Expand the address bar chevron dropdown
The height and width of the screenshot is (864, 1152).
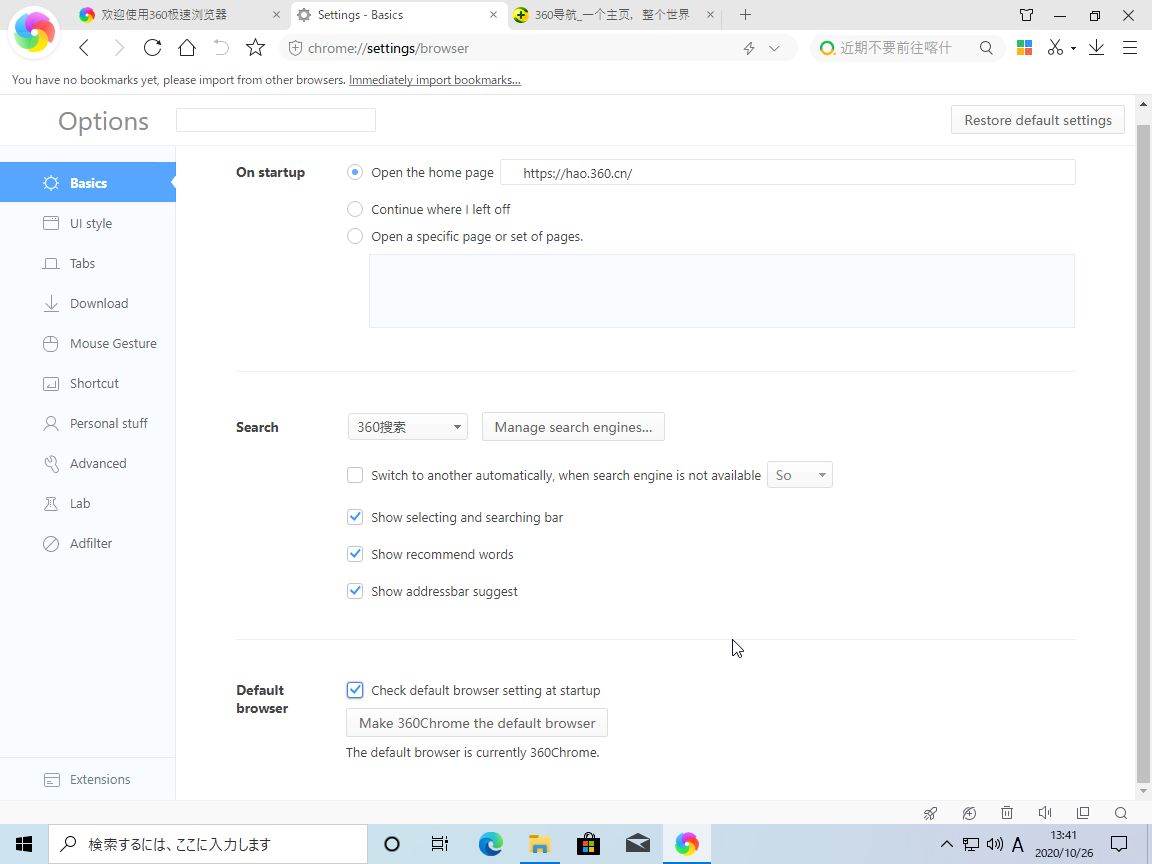pos(774,48)
